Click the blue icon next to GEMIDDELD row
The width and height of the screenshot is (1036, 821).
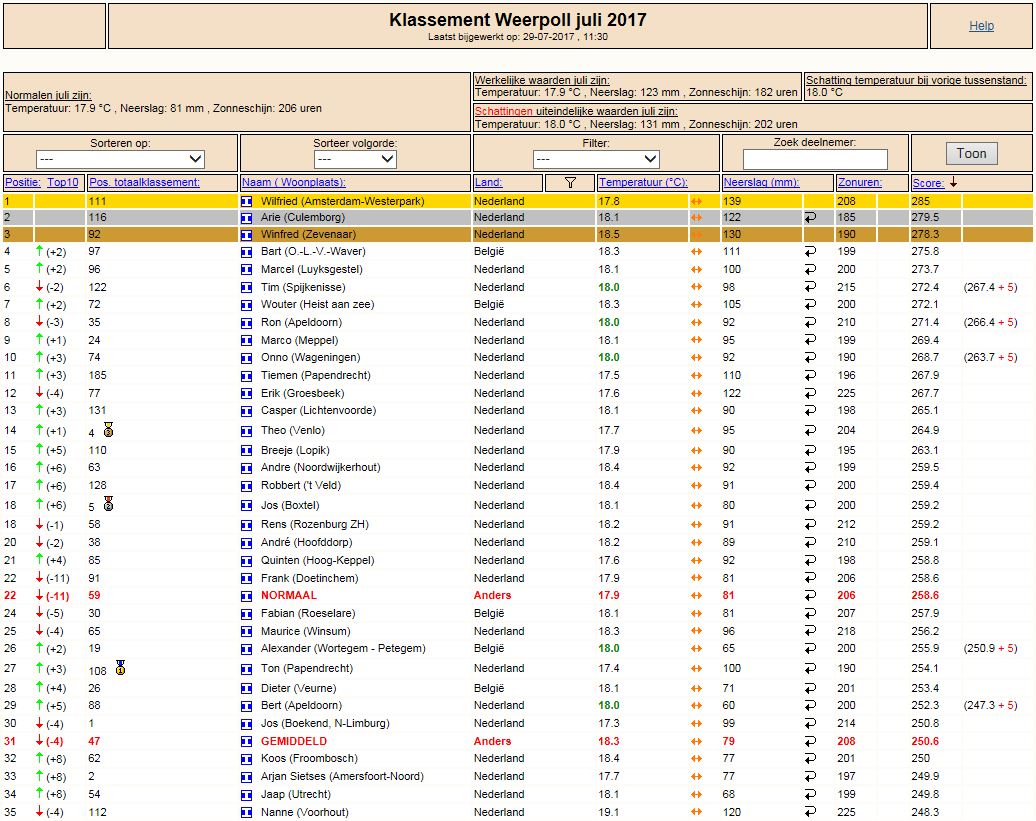[247, 742]
